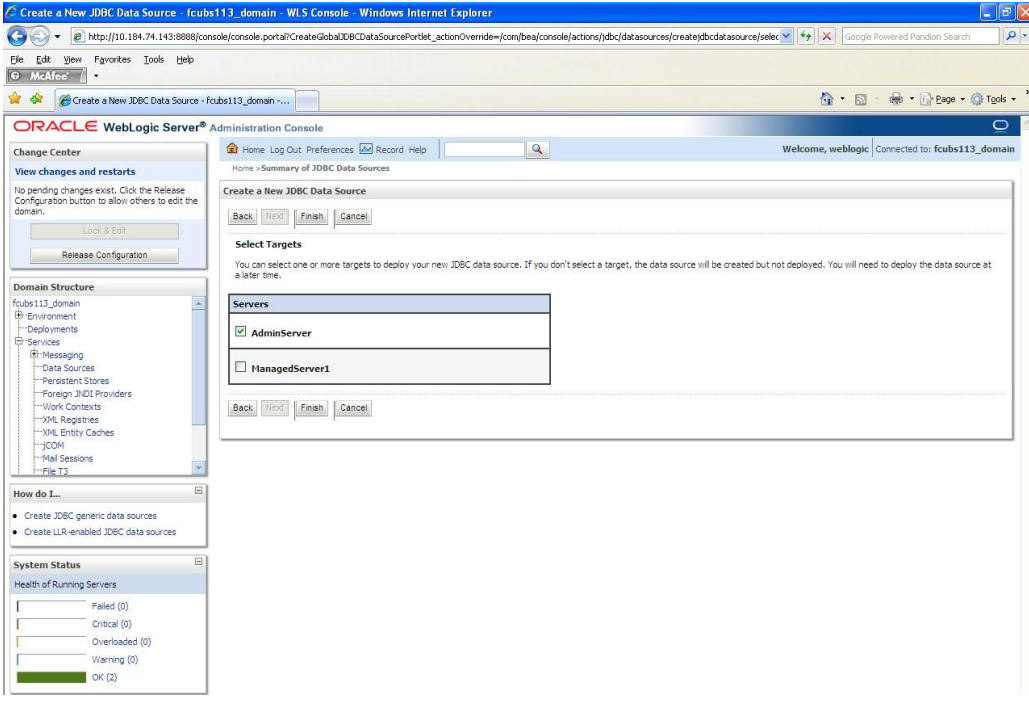The width and height of the screenshot is (1029, 703).
Task: Select fcubs113_domain in Domain Structure
Action: click(x=46, y=303)
